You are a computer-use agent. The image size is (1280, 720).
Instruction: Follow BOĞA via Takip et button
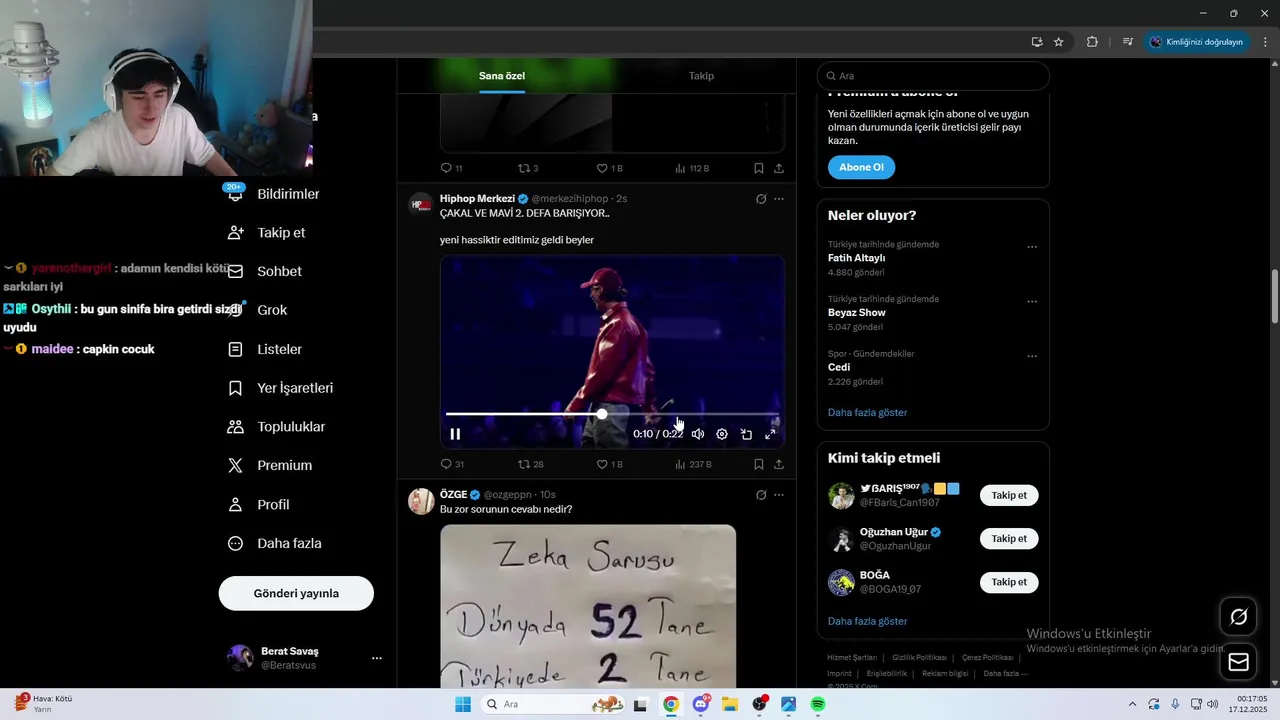(x=1009, y=582)
